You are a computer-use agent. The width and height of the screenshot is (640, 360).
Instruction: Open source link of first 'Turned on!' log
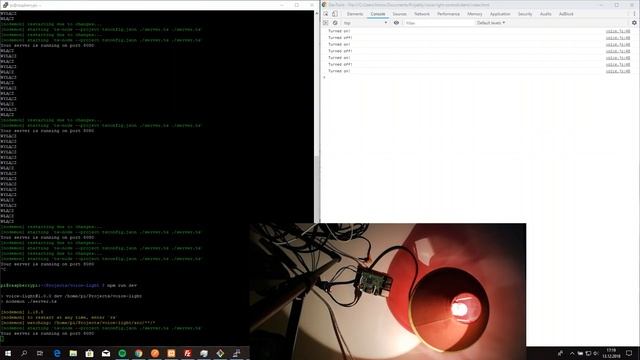point(618,31)
